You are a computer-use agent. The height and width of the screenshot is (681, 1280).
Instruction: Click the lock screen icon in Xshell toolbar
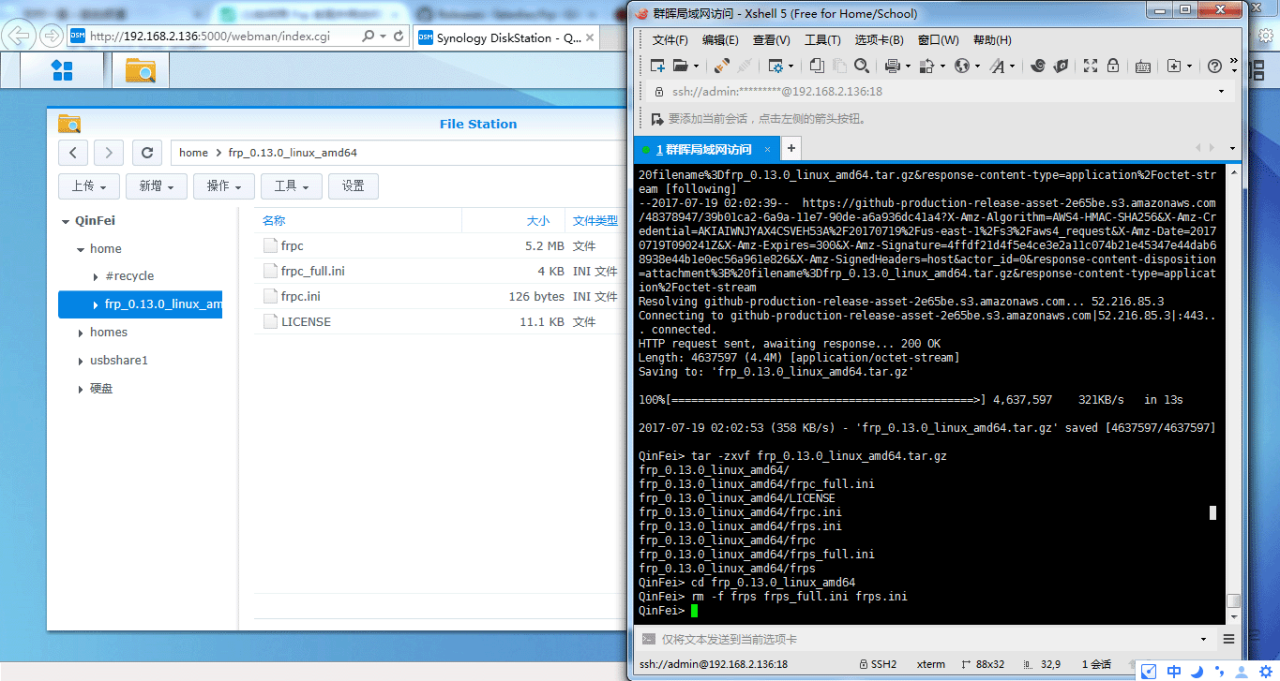[1113, 66]
